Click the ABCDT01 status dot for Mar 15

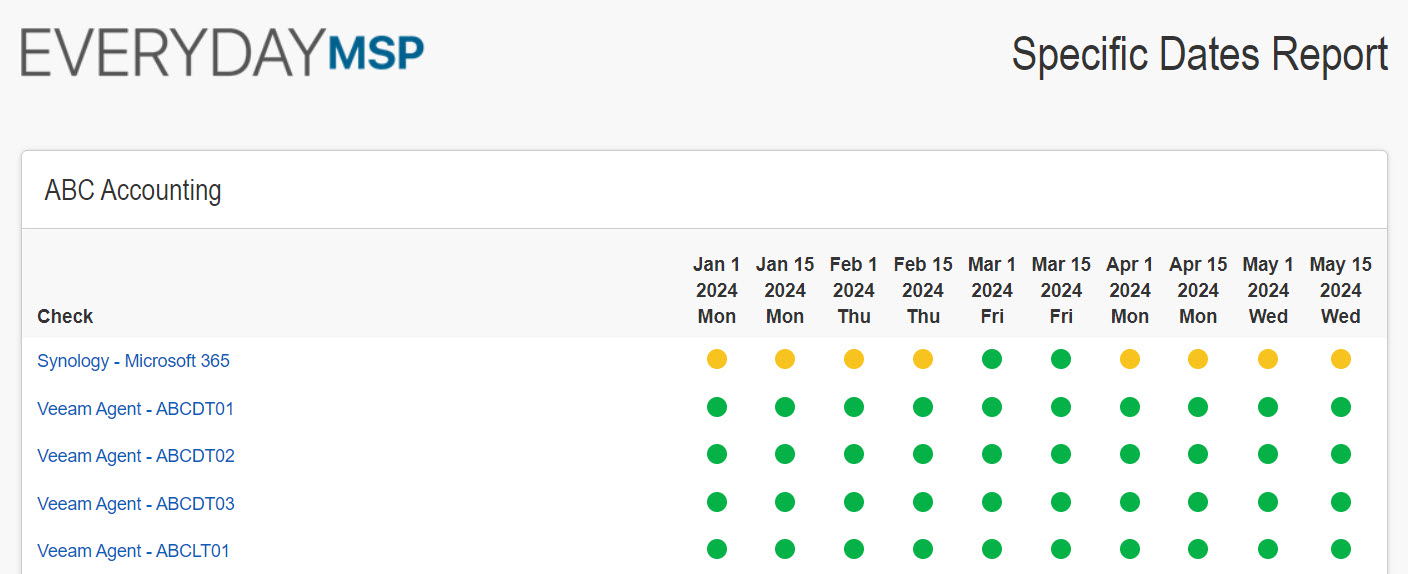tap(1061, 407)
